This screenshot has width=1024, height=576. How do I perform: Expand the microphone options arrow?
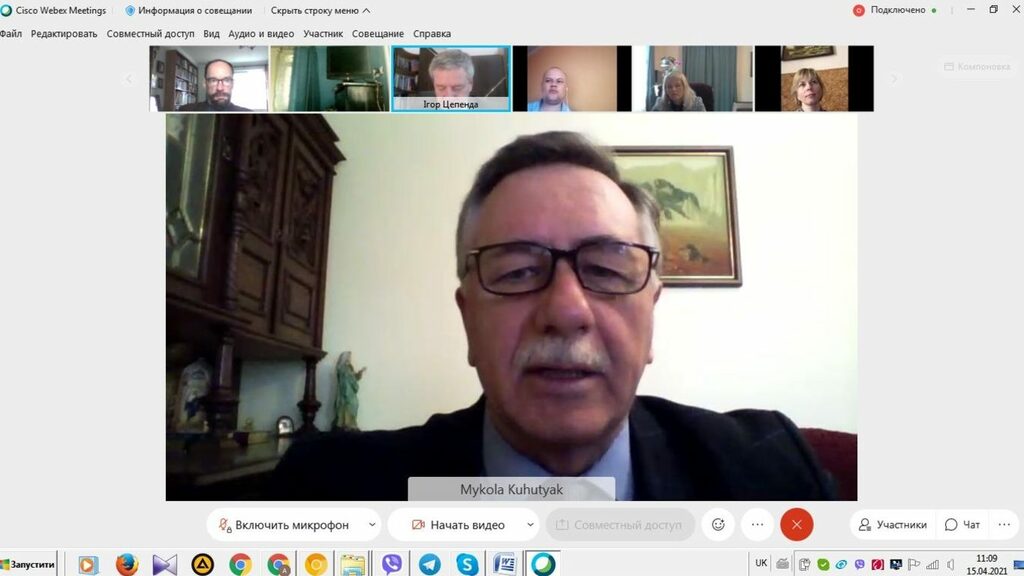pos(372,525)
